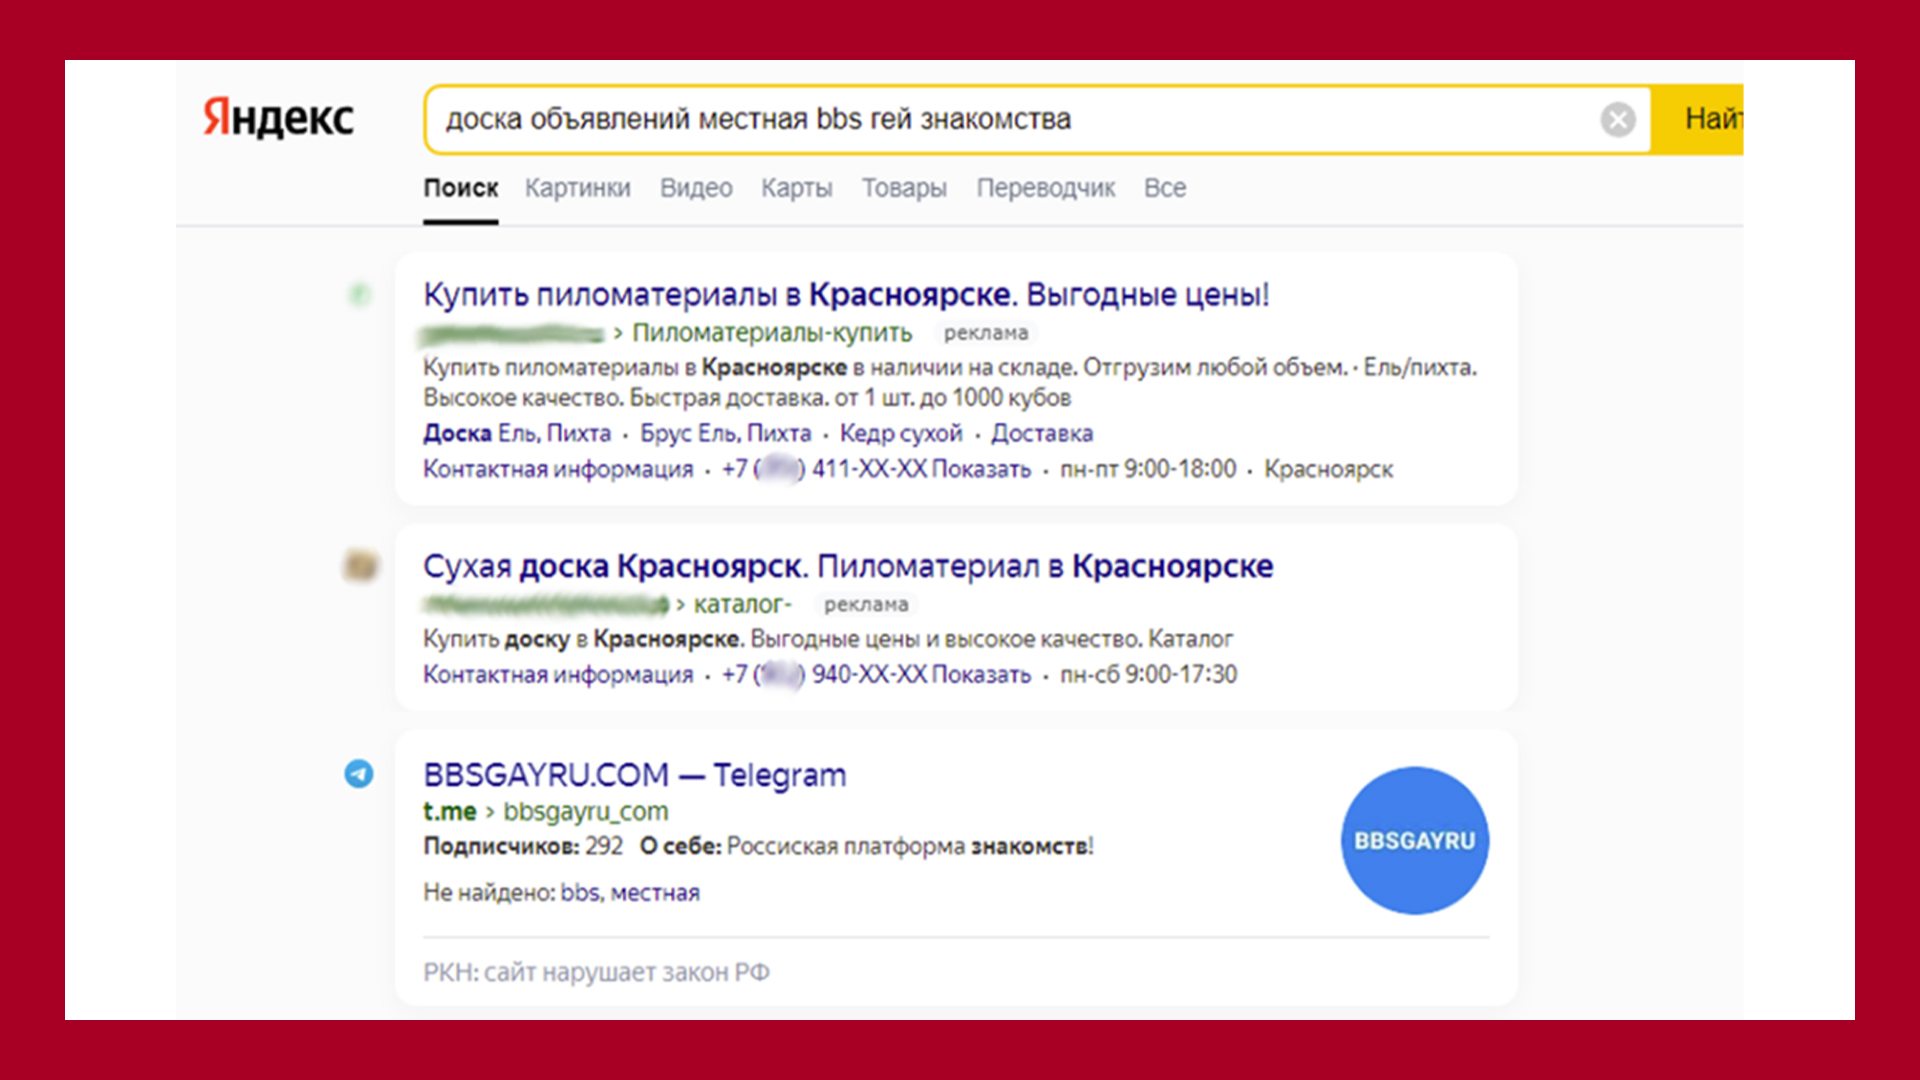Click 'Подписчиков: 292' text
Image resolution: width=1920 pixels, height=1080 pixels.
pos(523,846)
